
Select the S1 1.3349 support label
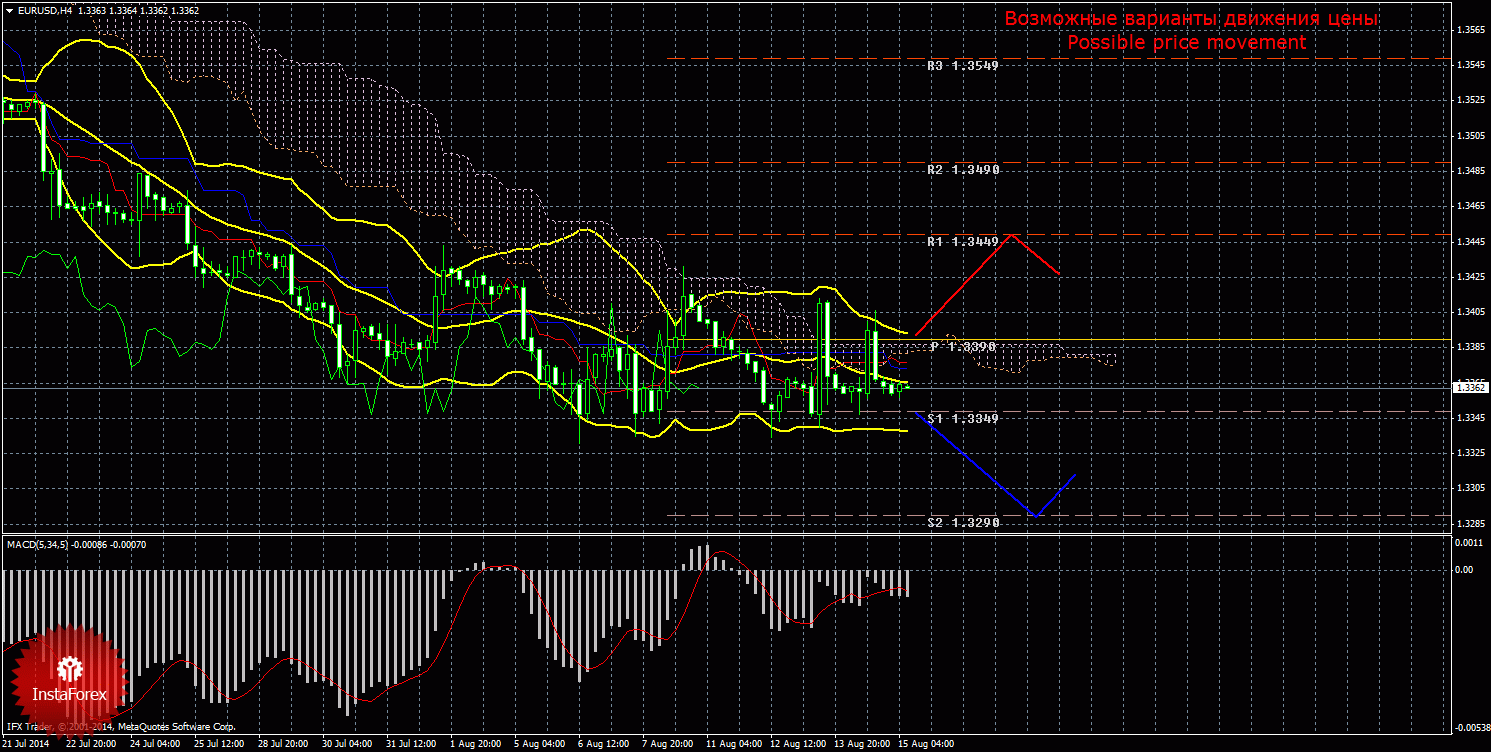(x=963, y=418)
